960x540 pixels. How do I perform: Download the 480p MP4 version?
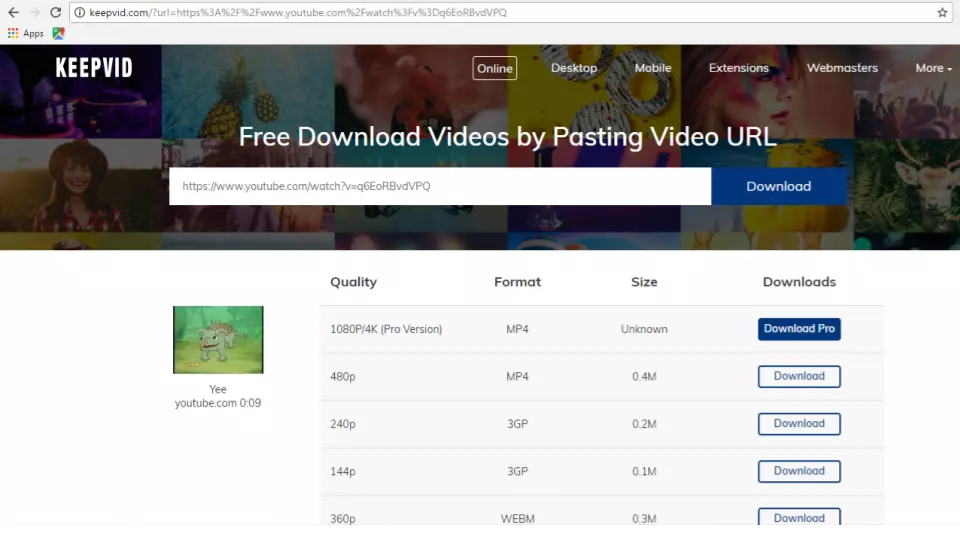coord(799,377)
